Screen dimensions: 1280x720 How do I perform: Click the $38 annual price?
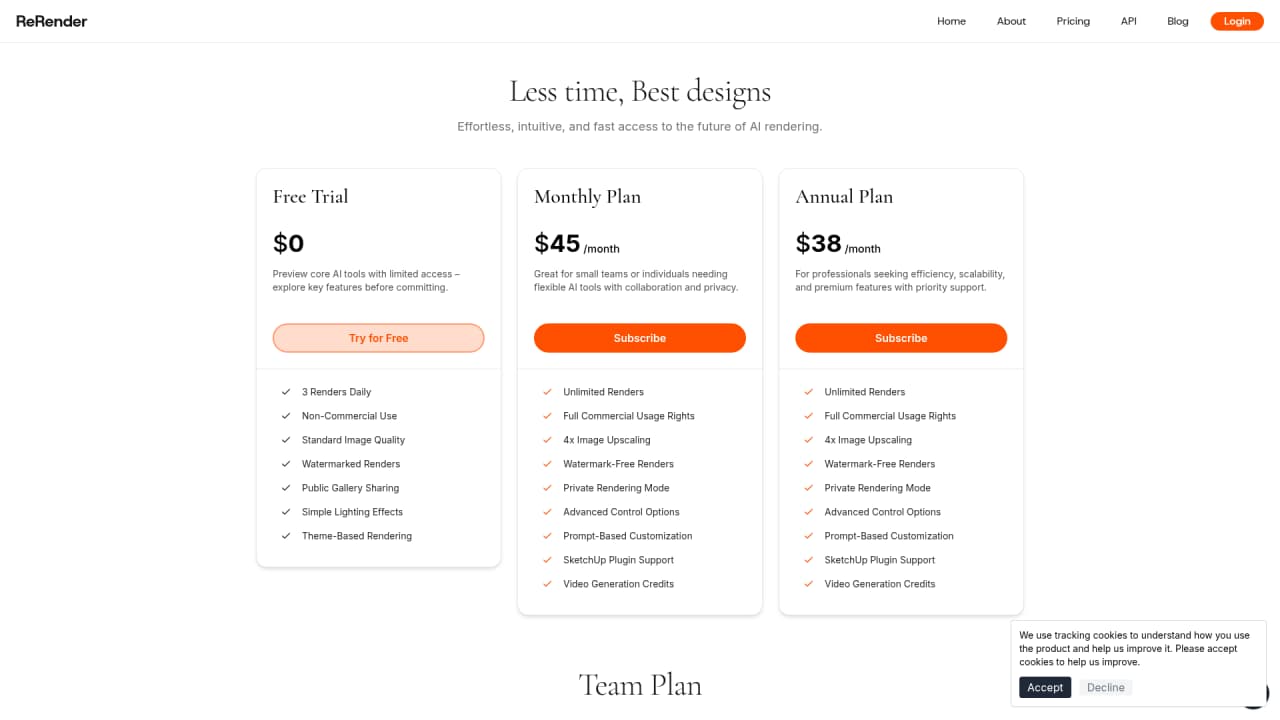[x=818, y=243]
